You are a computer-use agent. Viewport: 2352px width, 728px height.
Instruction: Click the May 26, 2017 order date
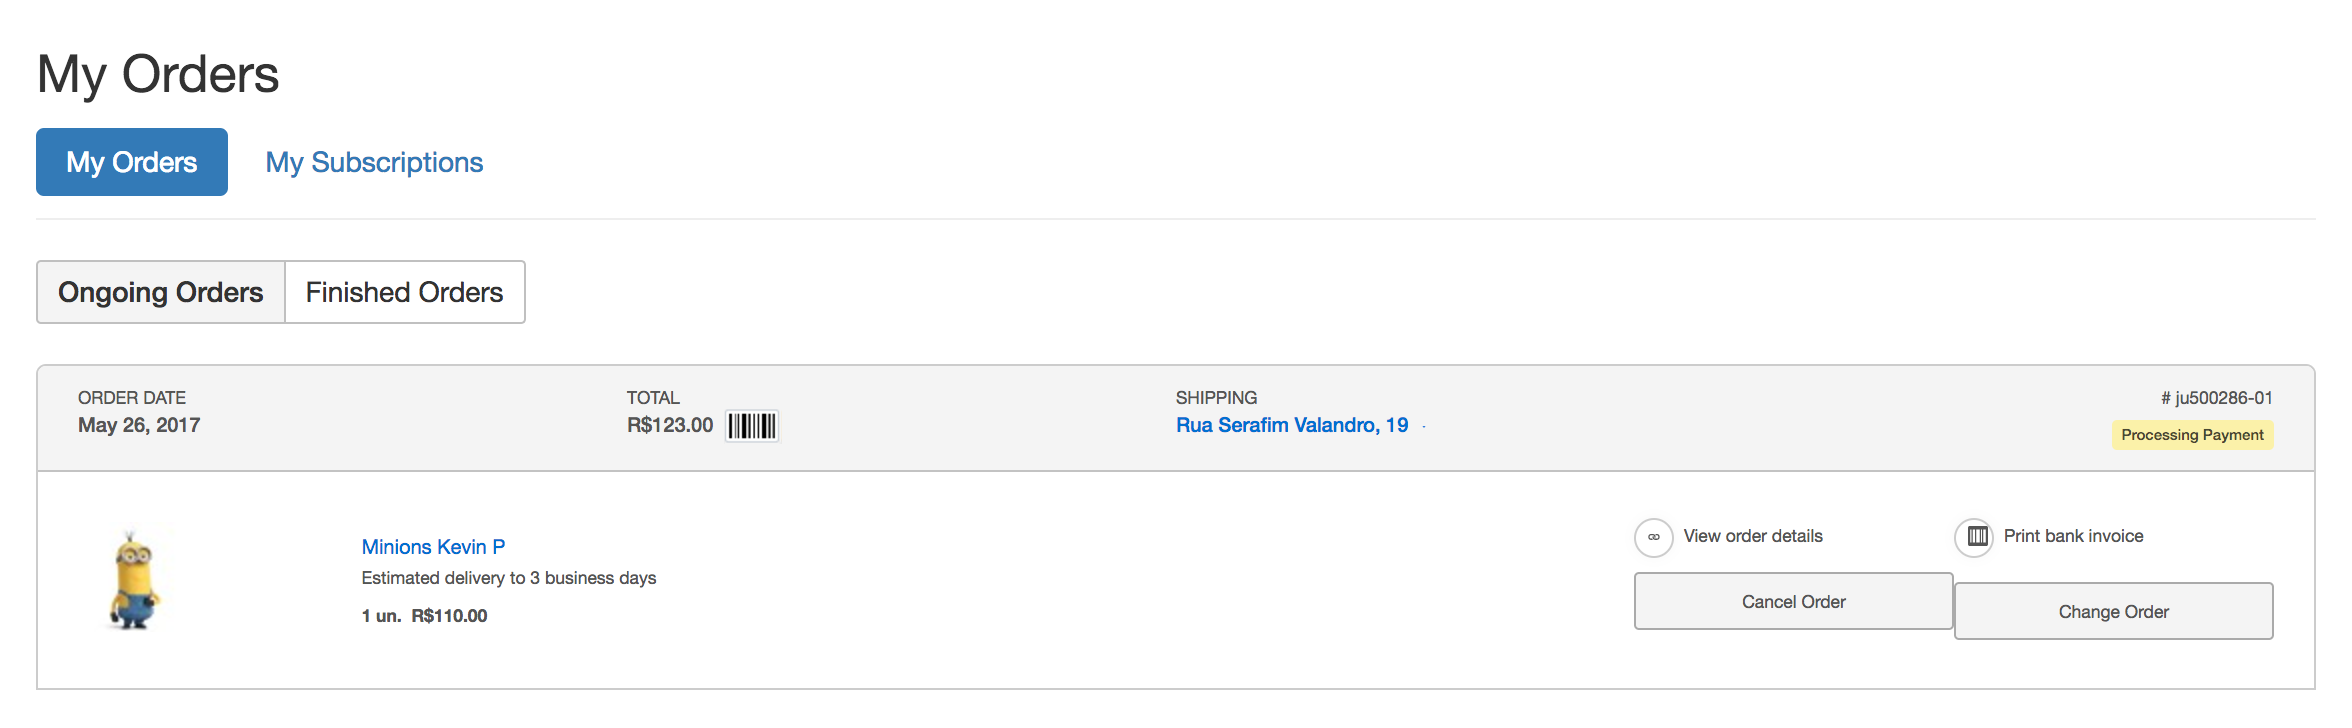coord(139,425)
